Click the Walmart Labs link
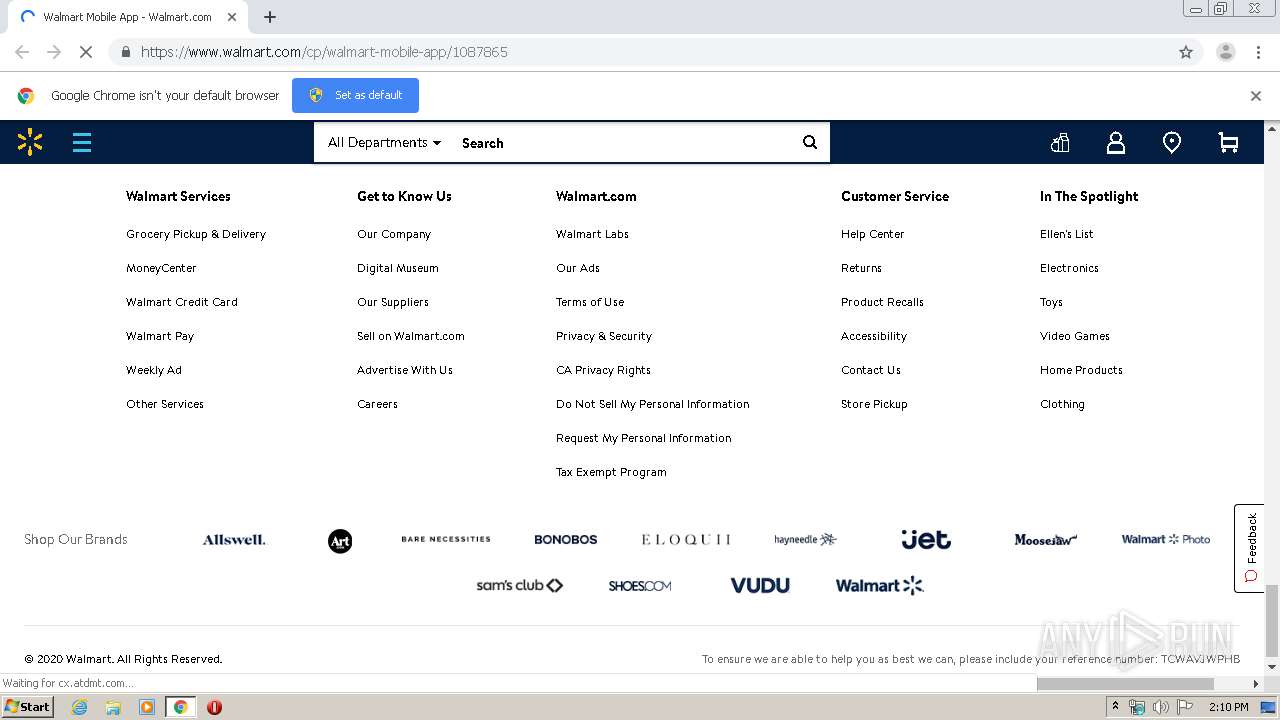1280x720 pixels. [x=592, y=234]
